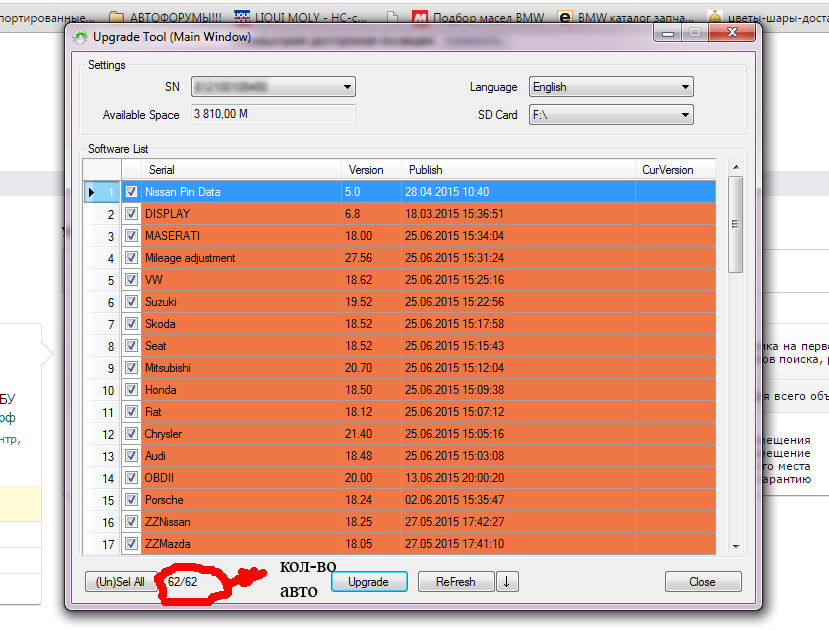
Task: Click the scrollbar down arrow
Action: (735, 546)
